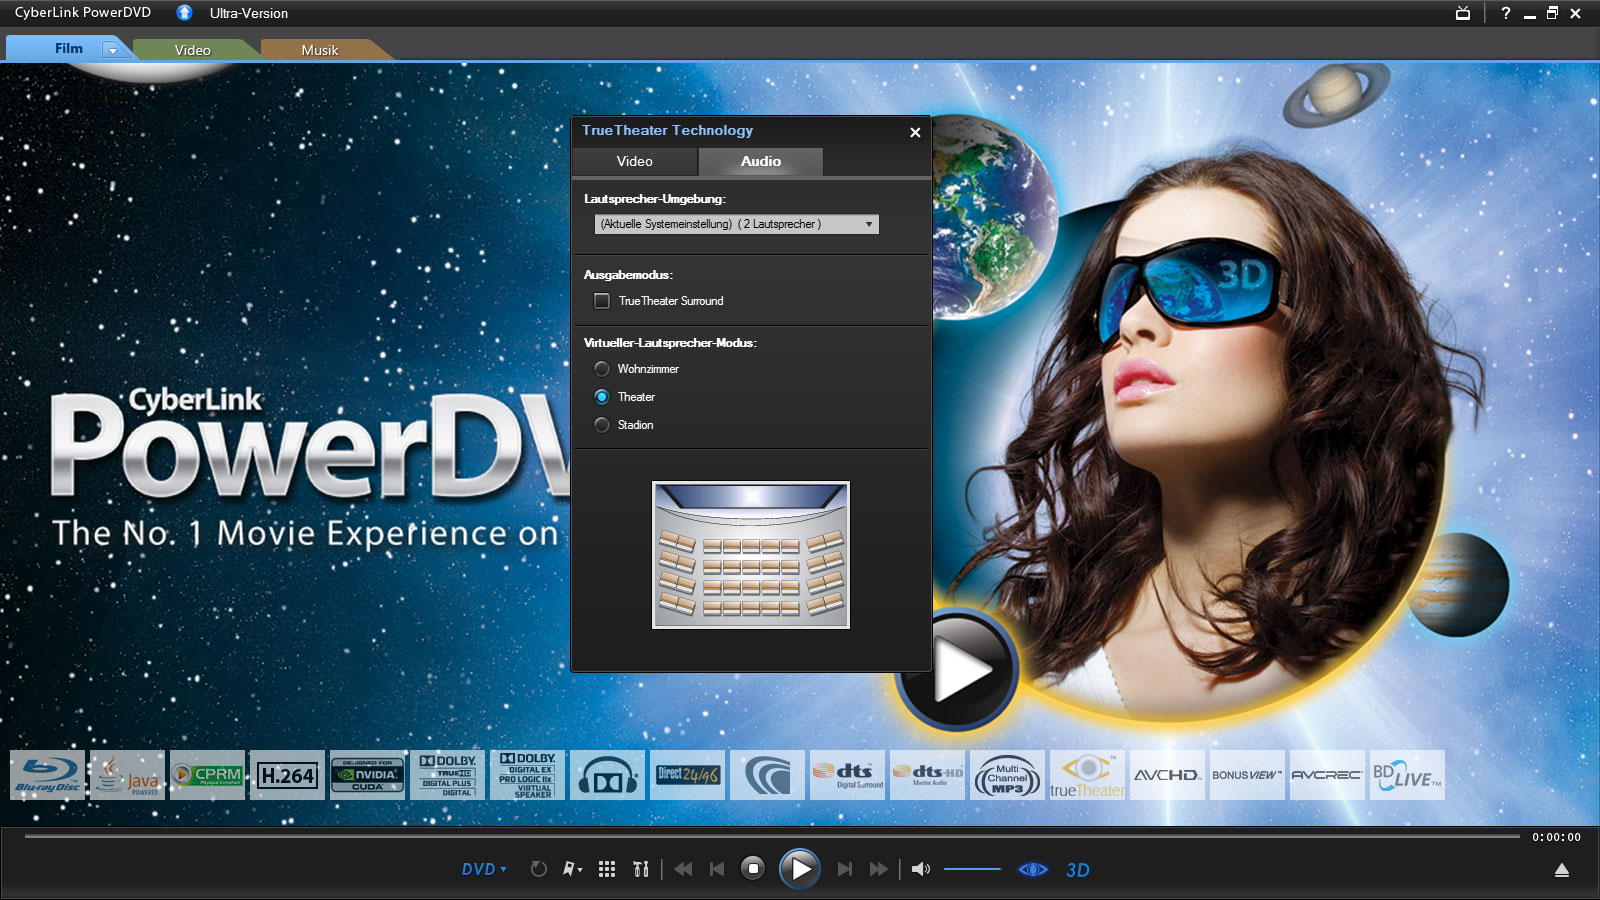The height and width of the screenshot is (900, 1600).
Task: Start playback with the control bar play button
Action: (800, 869)
